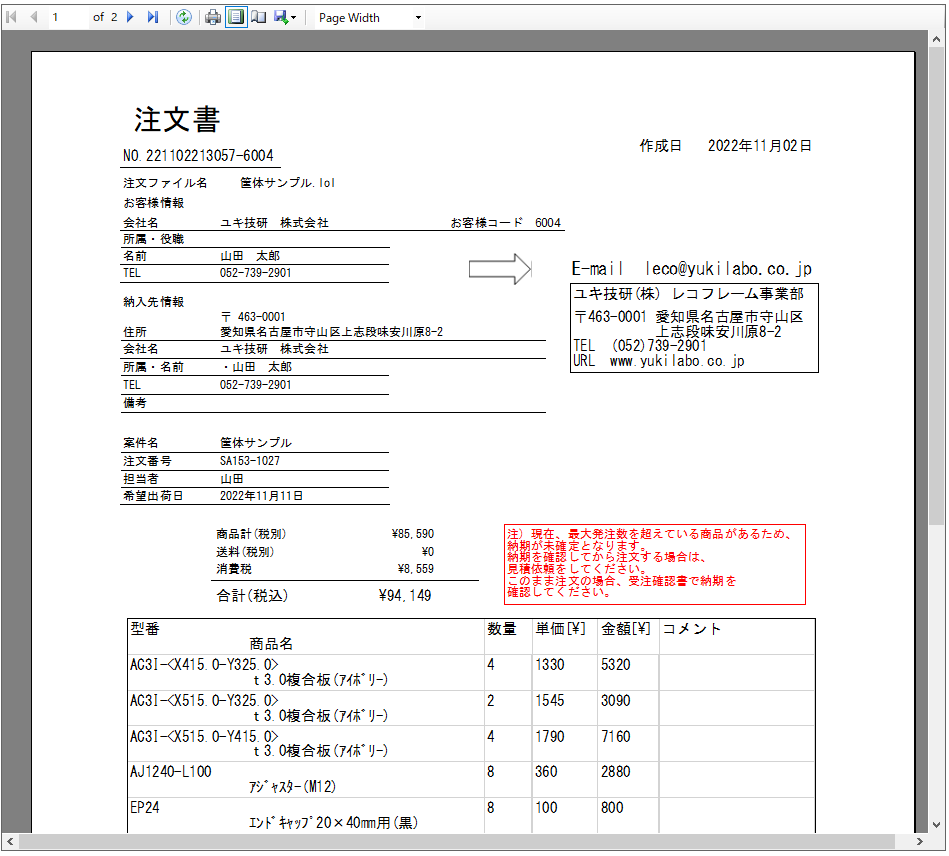Click the total amount ¥94,149
The height and width of the screenshot is (856, 949).
pyautogui.click(x=405, y=596)
